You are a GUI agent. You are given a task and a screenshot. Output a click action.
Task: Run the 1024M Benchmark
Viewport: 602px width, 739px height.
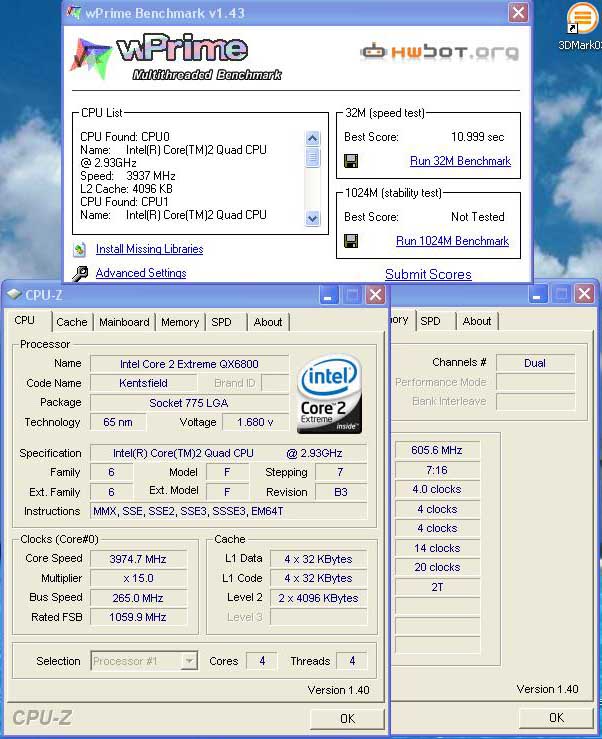452,241
